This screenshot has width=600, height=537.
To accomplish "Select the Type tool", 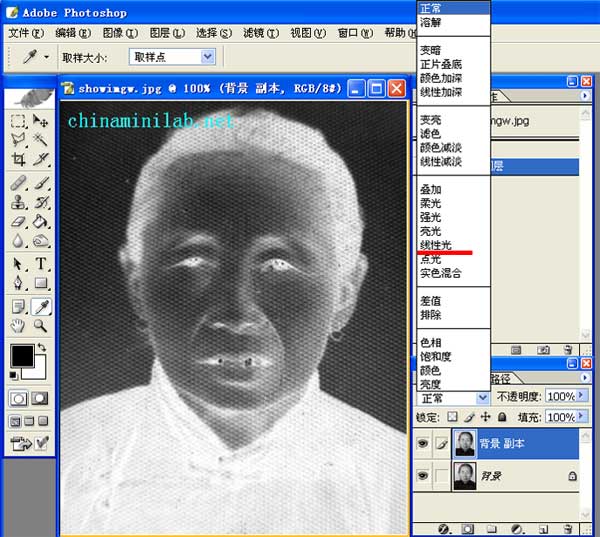I will [x=41, y=264].
